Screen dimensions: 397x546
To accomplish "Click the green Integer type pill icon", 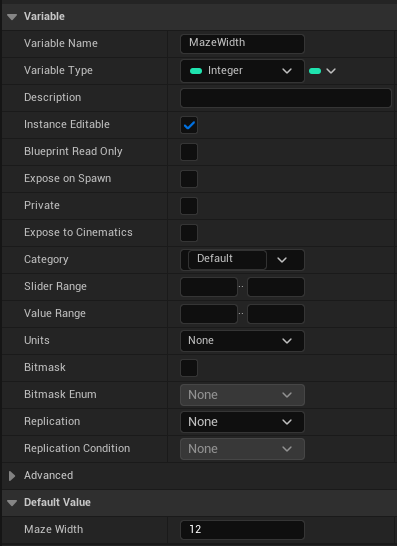I will pos(196,71).
